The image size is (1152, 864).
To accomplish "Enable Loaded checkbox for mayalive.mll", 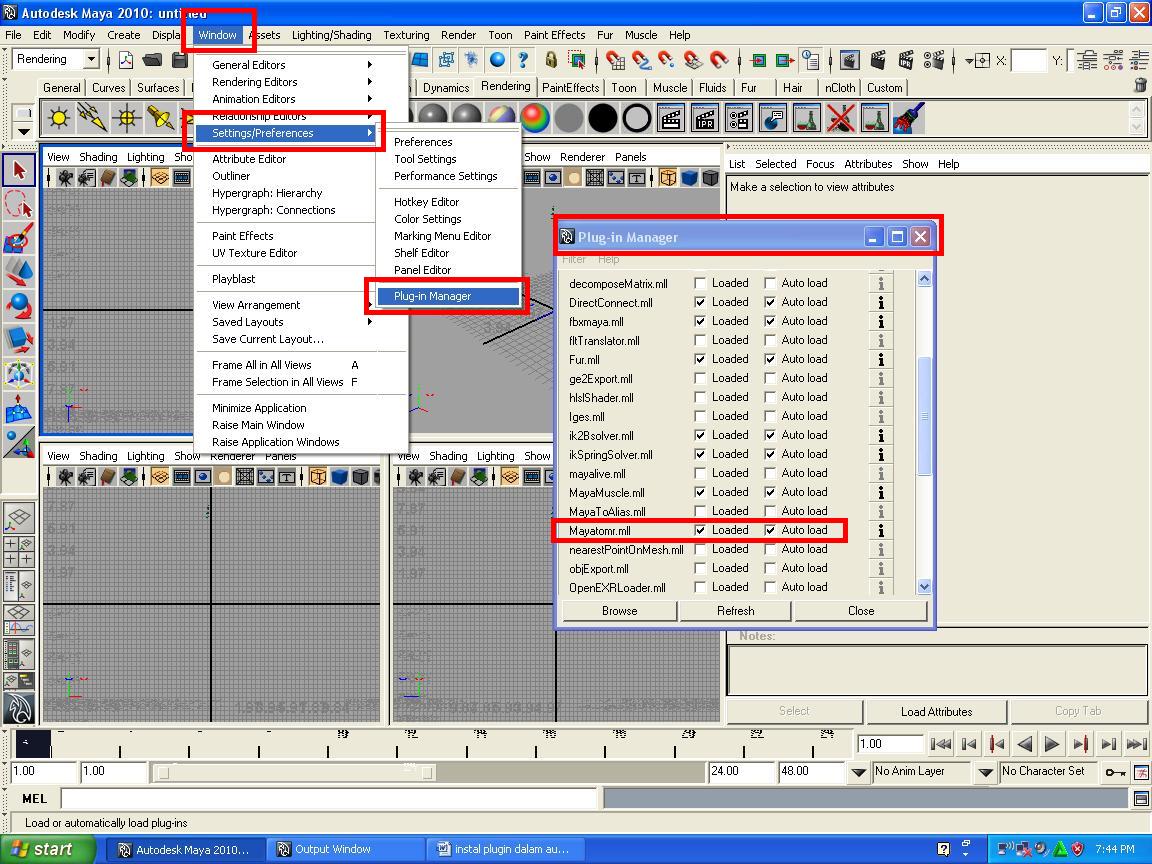I will tap(698, 473).
